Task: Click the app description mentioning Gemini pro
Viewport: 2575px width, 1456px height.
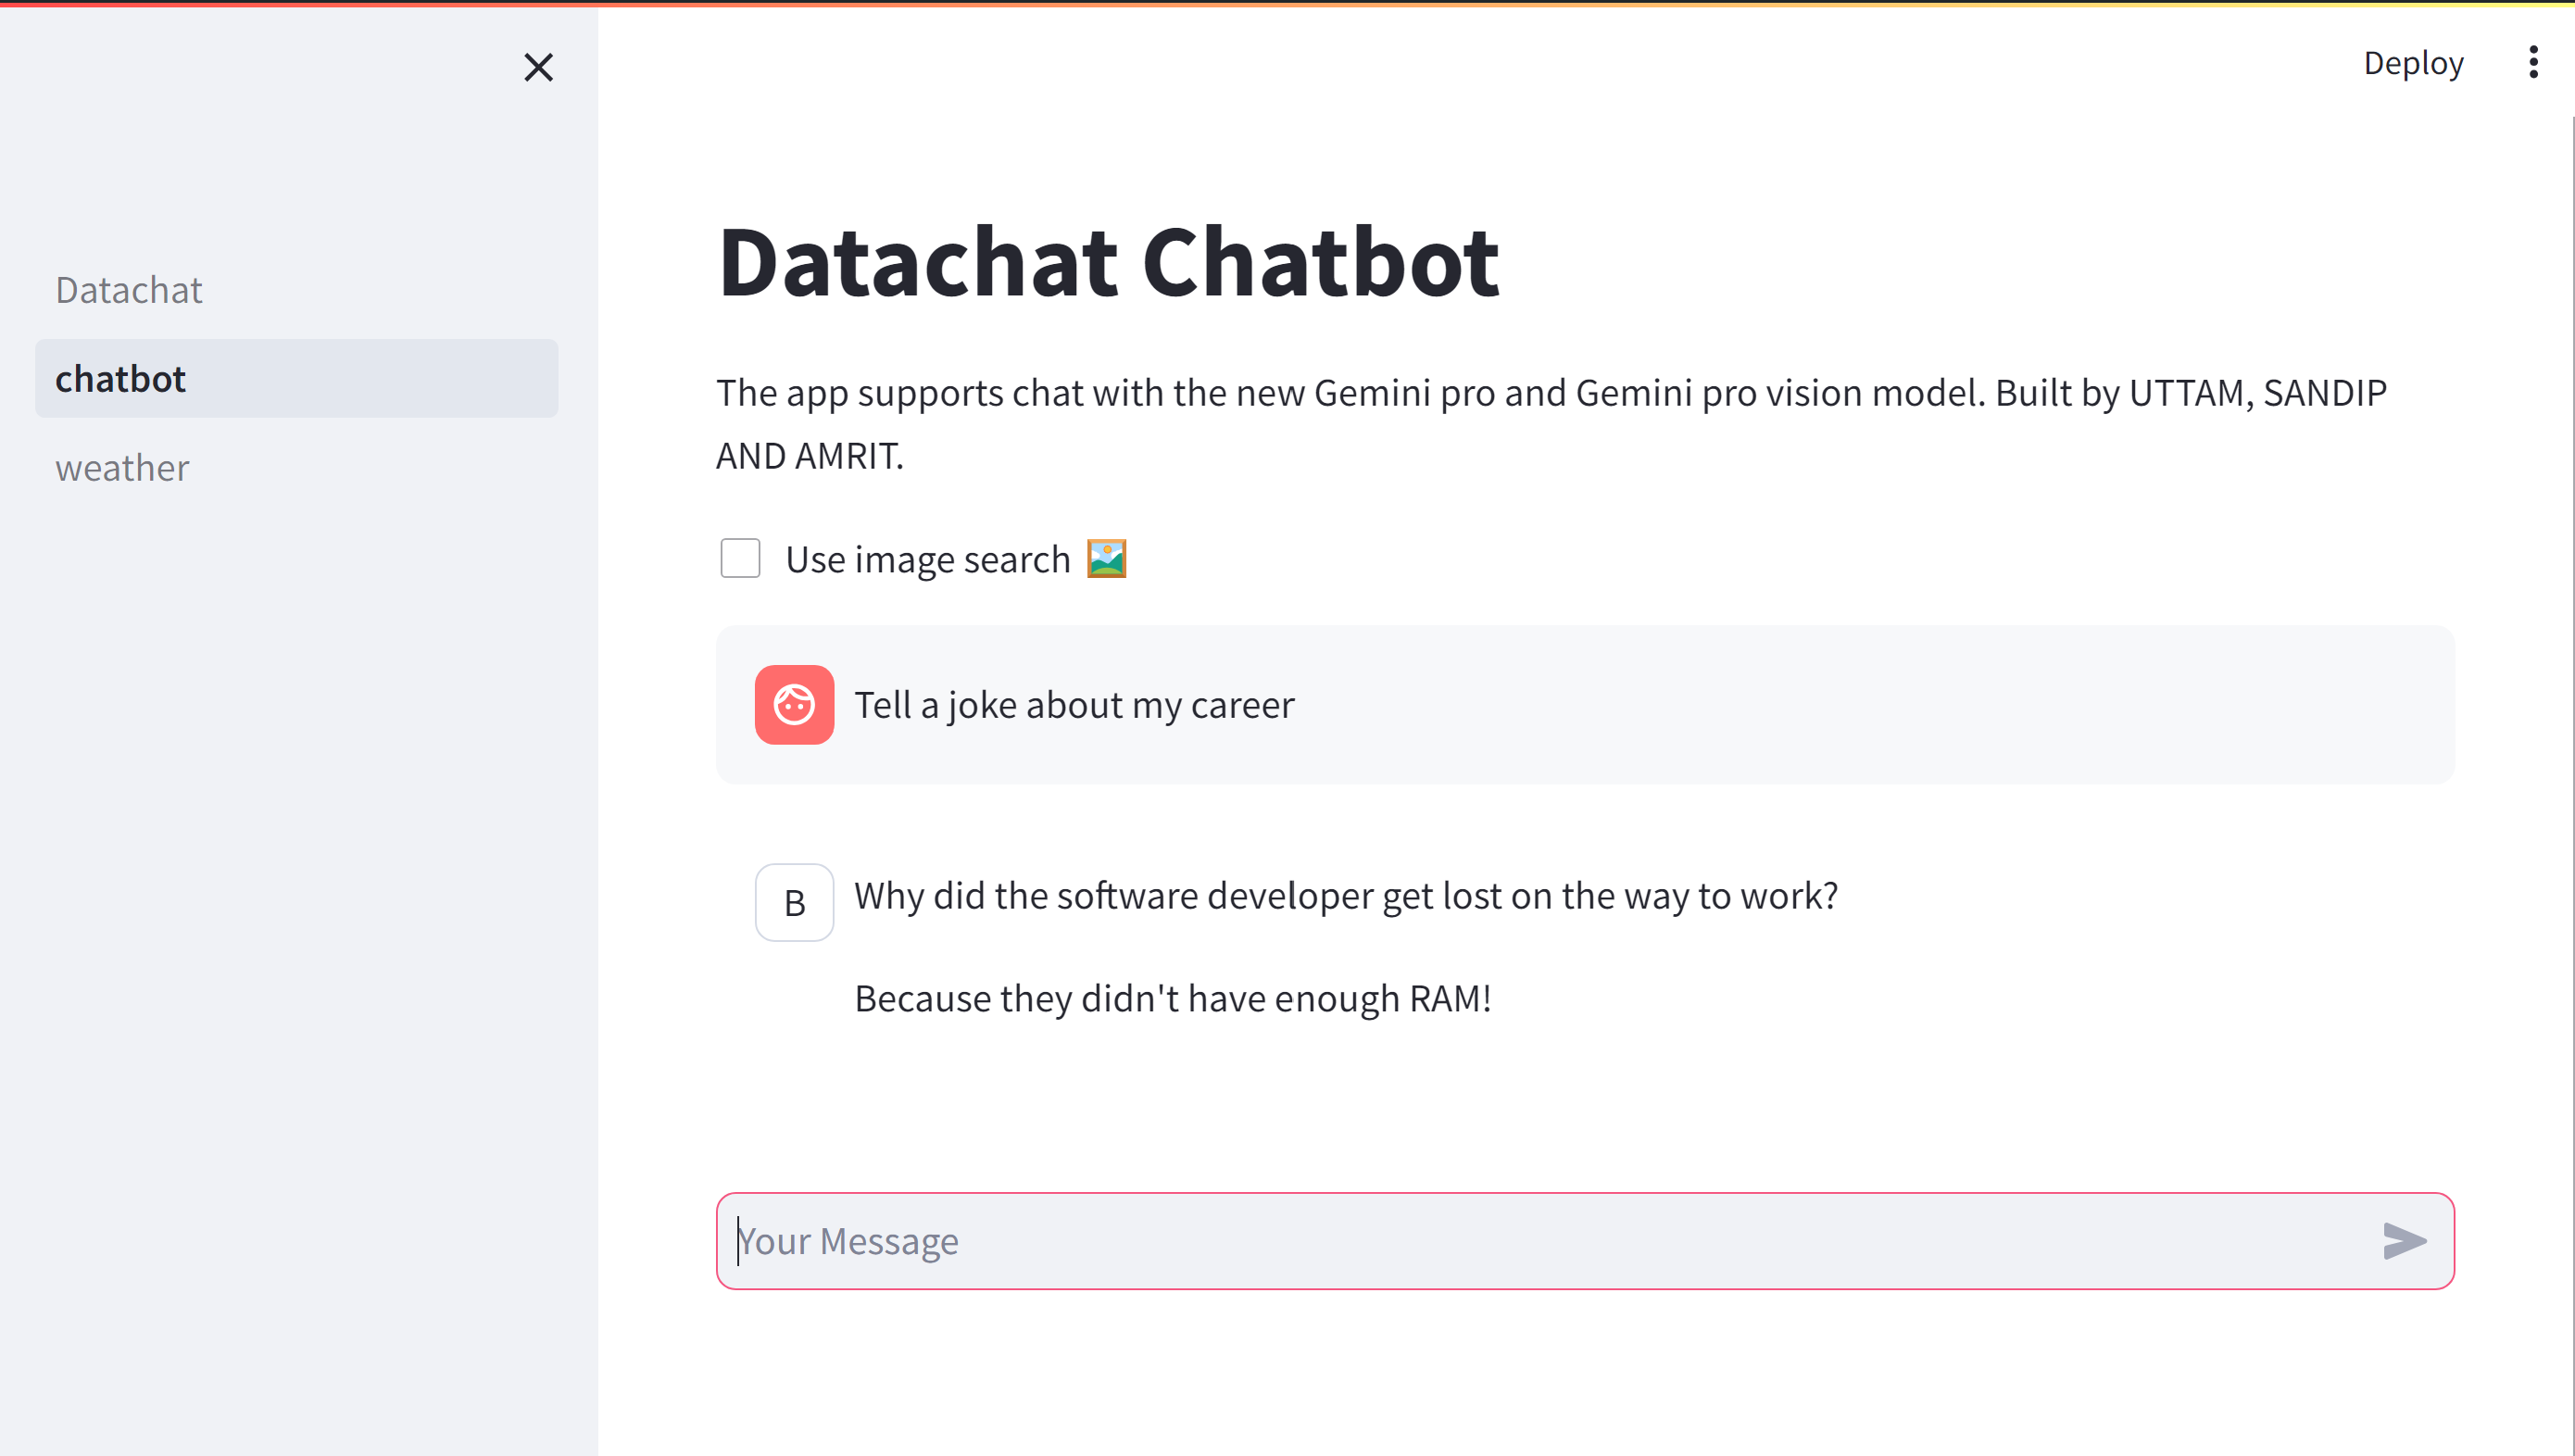Action: (x=1551, y=424)
